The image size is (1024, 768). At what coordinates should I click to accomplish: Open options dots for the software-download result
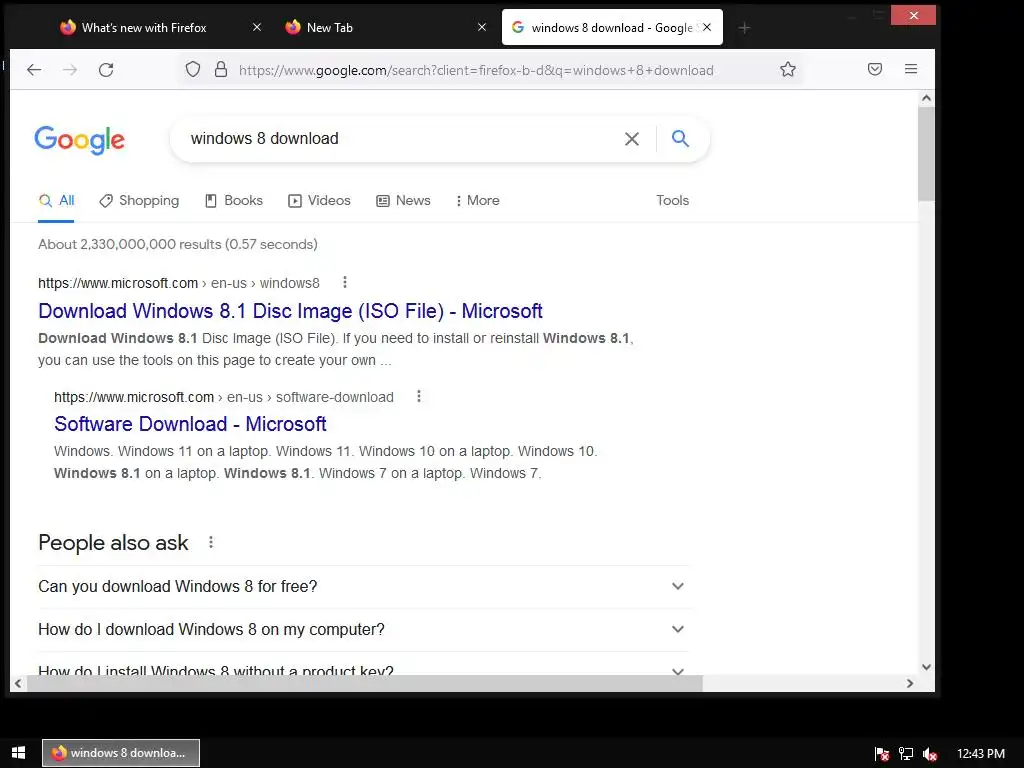[x=419, y=396]
